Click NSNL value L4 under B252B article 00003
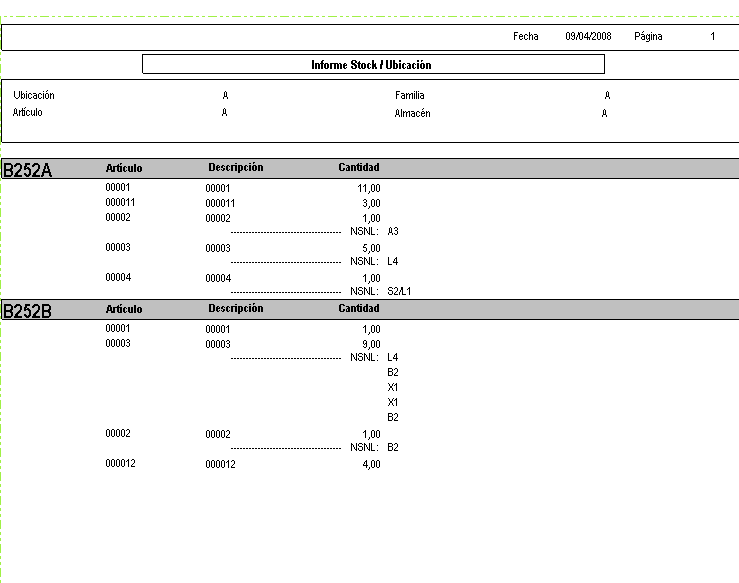The width and height of the screenshot is (739, 583). [393, 357]
